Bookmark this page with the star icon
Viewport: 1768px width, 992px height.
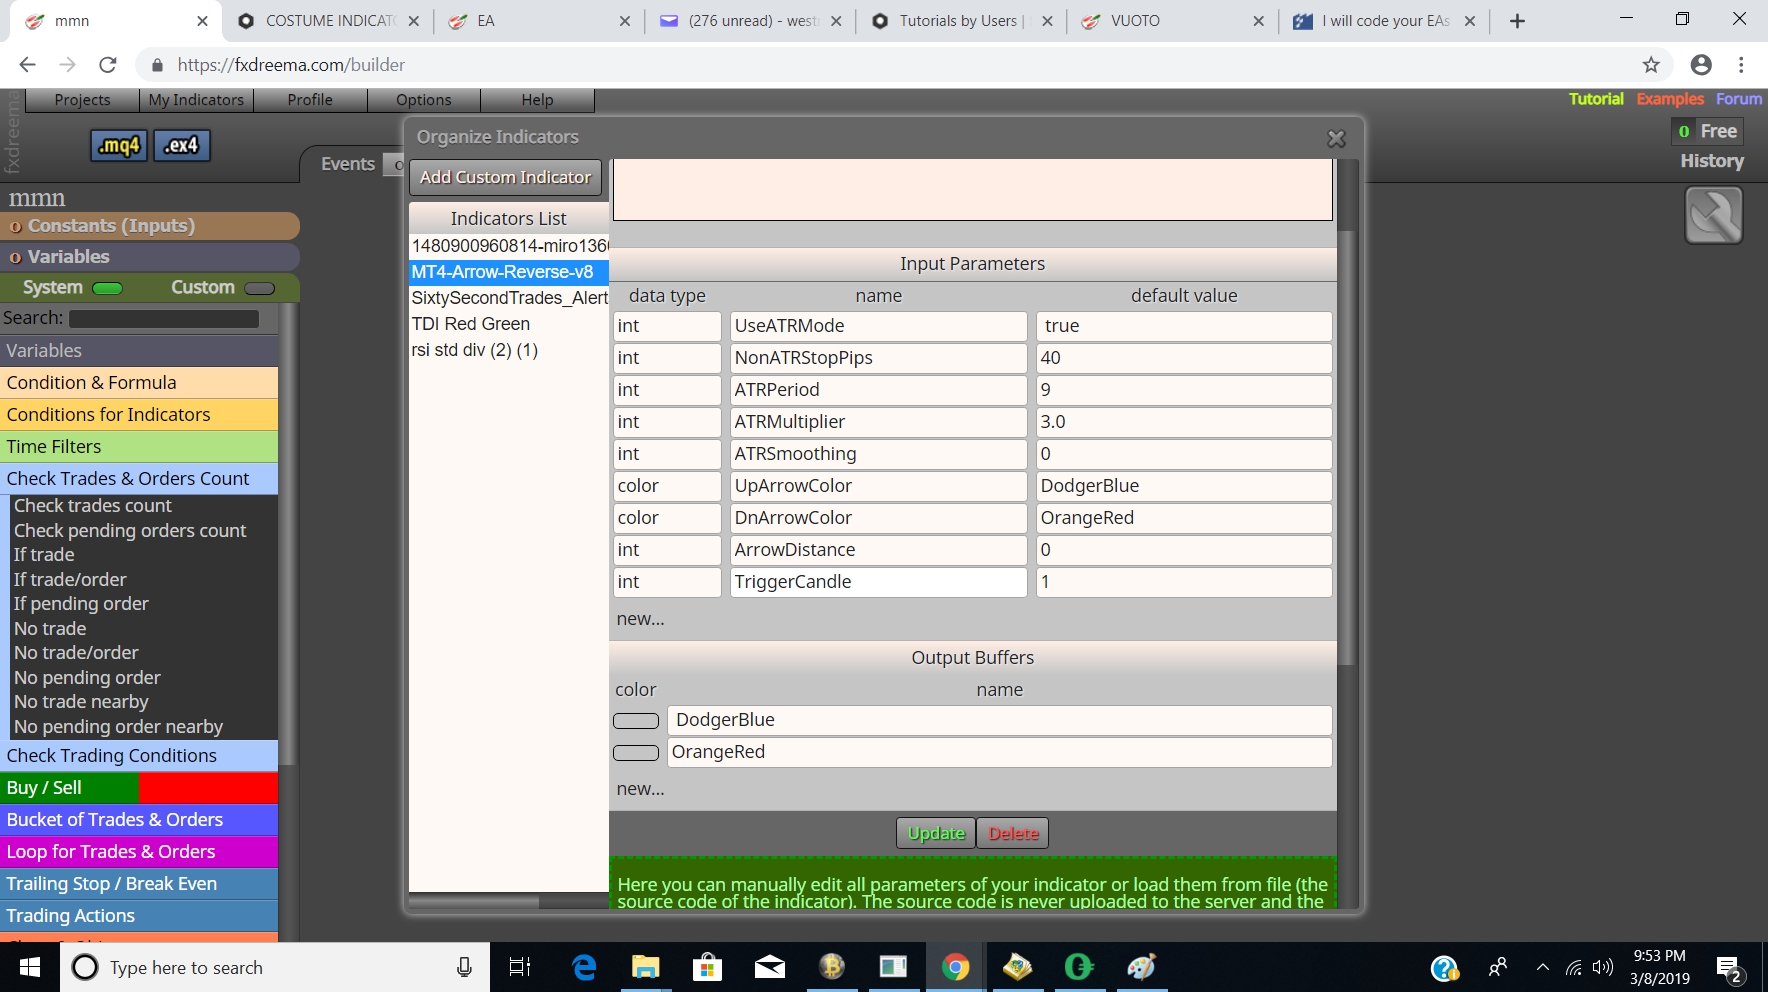coord(1651,65)
